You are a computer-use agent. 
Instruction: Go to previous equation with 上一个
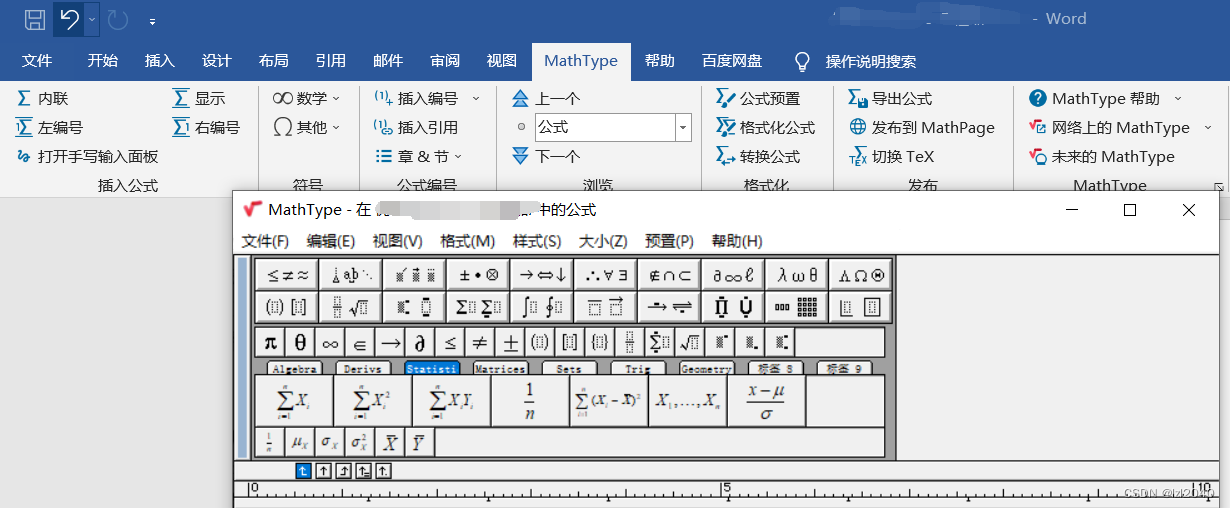click(x=546, y=98)
